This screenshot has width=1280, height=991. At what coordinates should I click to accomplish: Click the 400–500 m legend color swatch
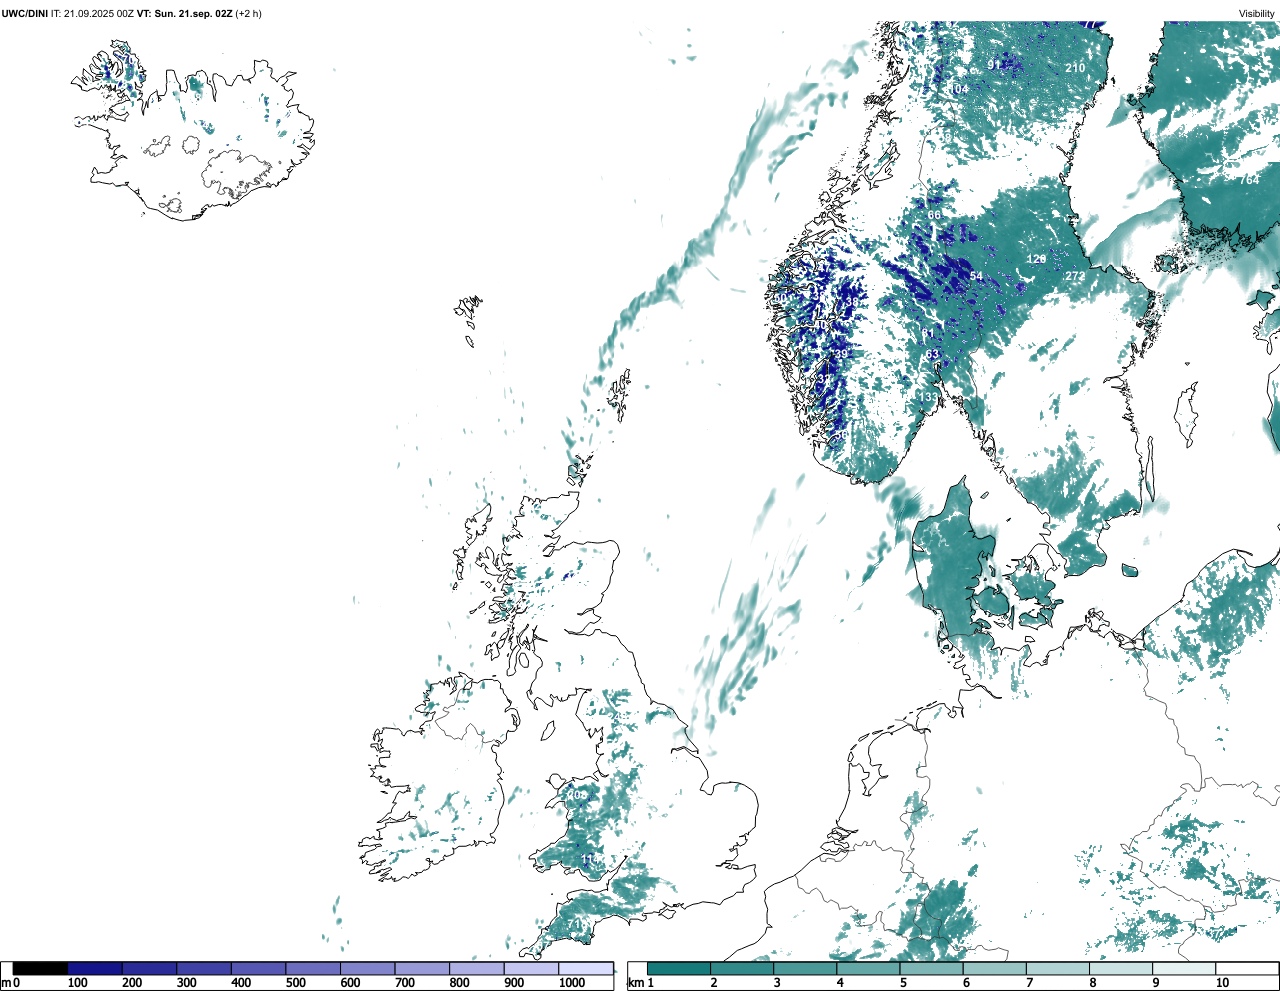pos(258,969)
